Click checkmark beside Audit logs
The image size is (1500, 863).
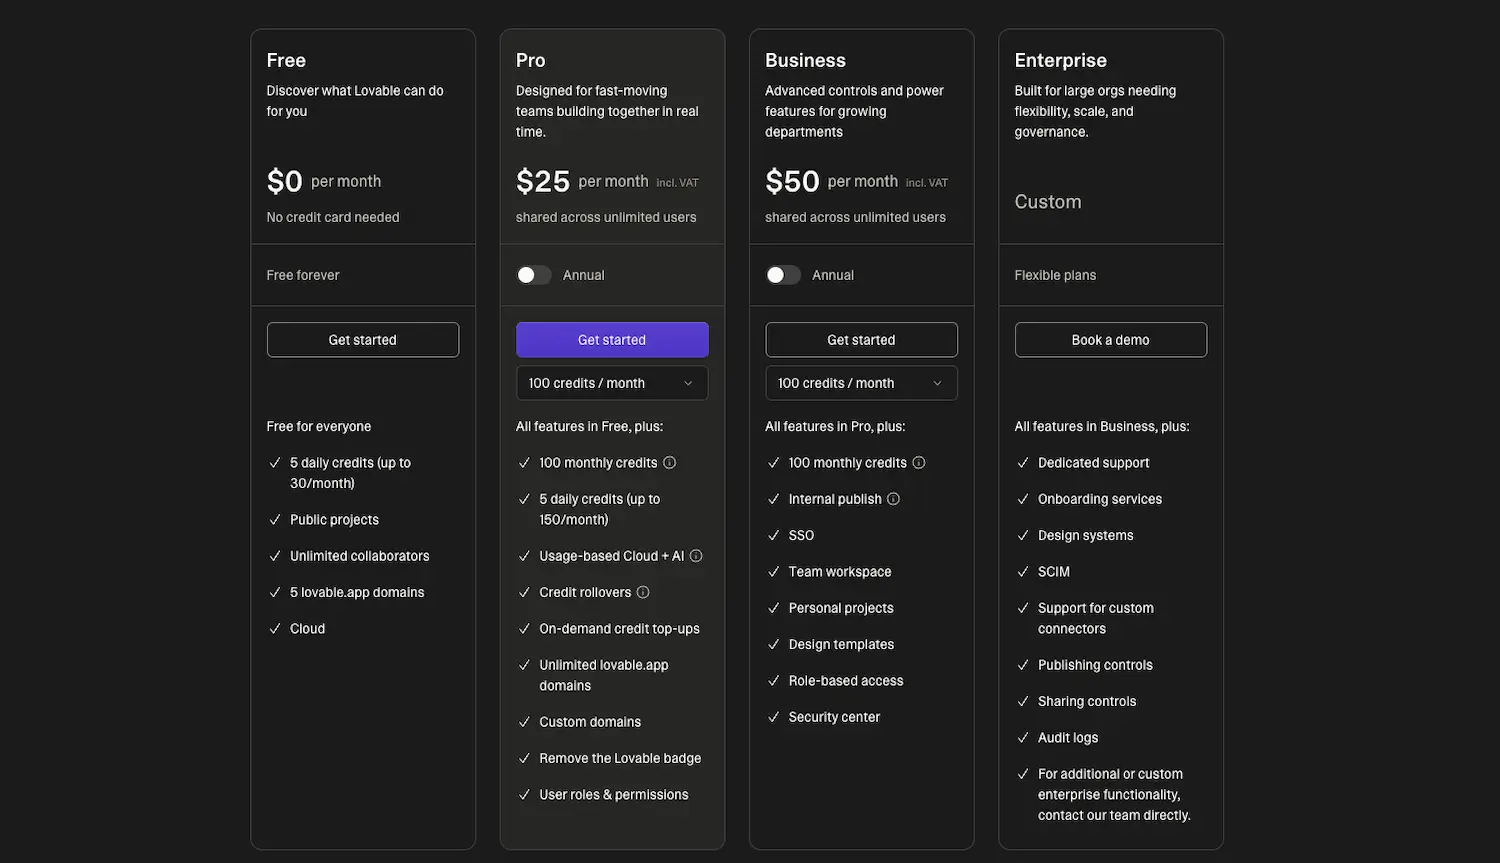pos(1022,737)
